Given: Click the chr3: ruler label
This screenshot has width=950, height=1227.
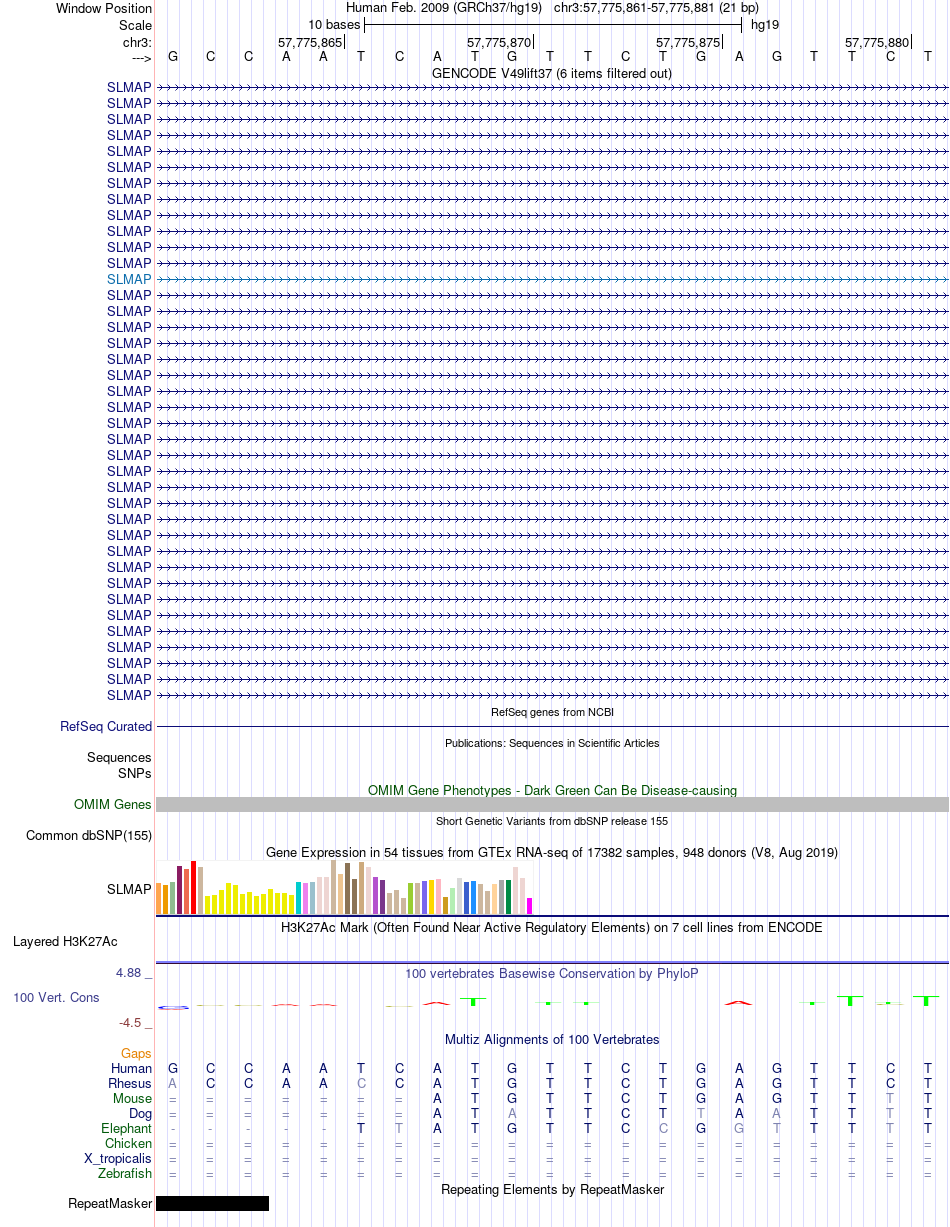Looking at the screenshot, I should pyautogui.click(x=138, y=43).
